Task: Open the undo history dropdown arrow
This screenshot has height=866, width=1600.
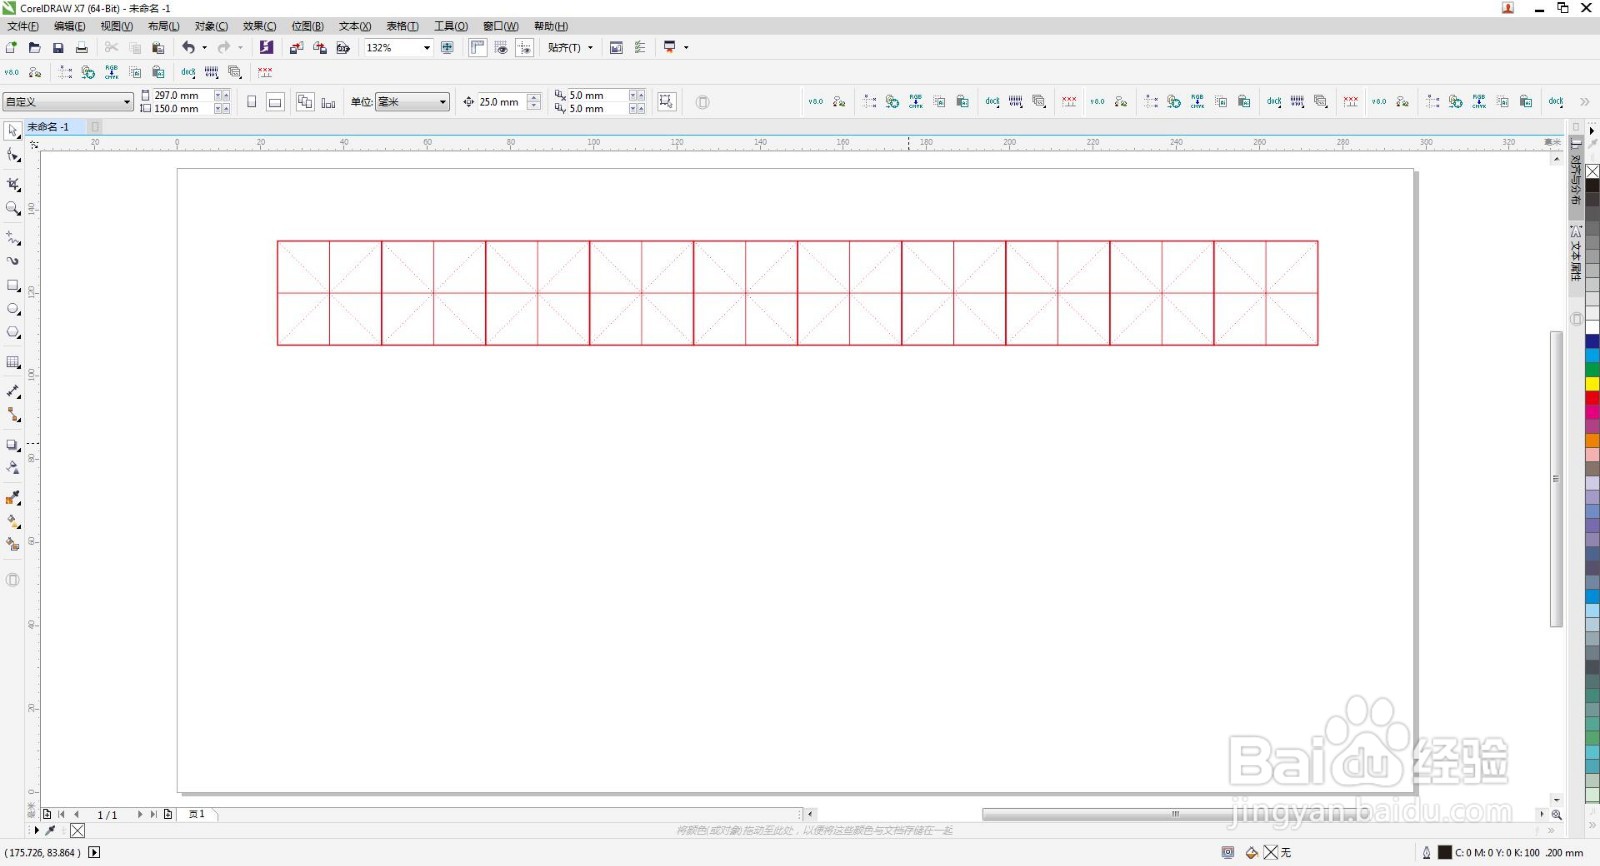Action: point(204,47)
